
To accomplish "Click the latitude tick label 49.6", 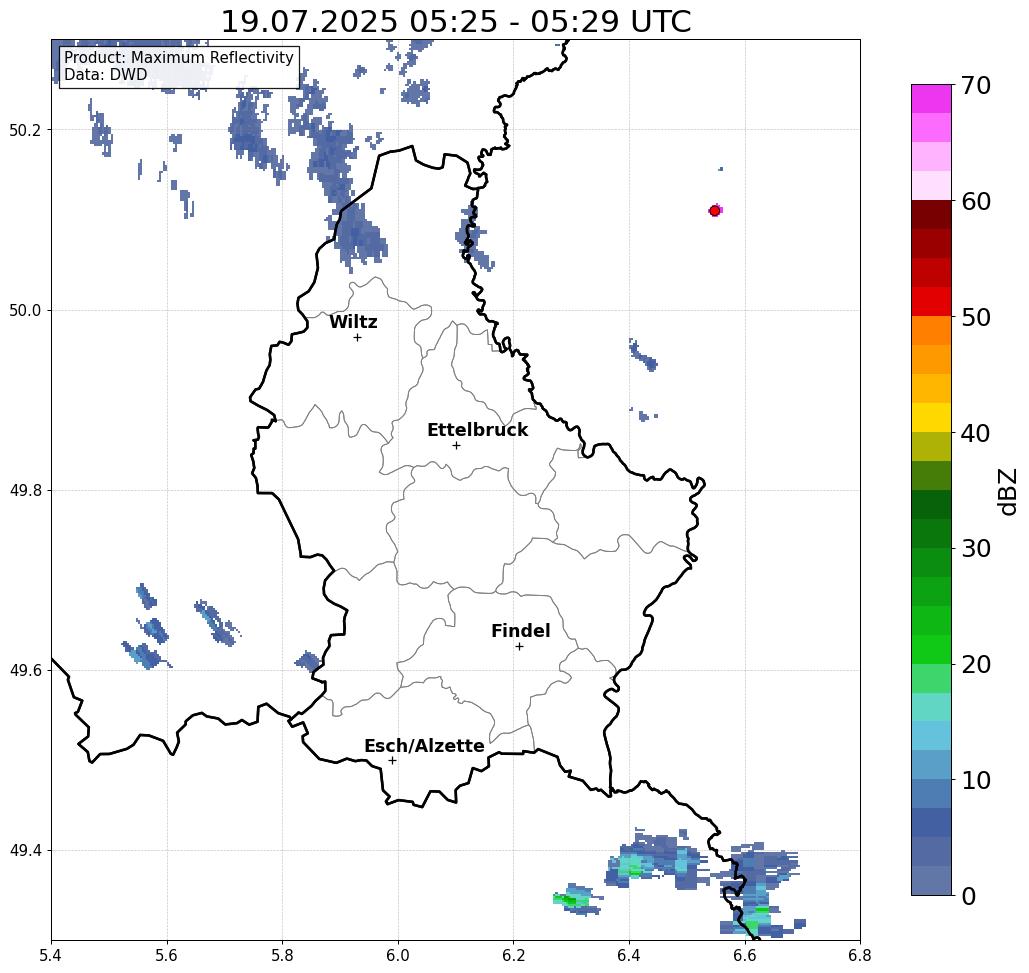I will point(25,671).
